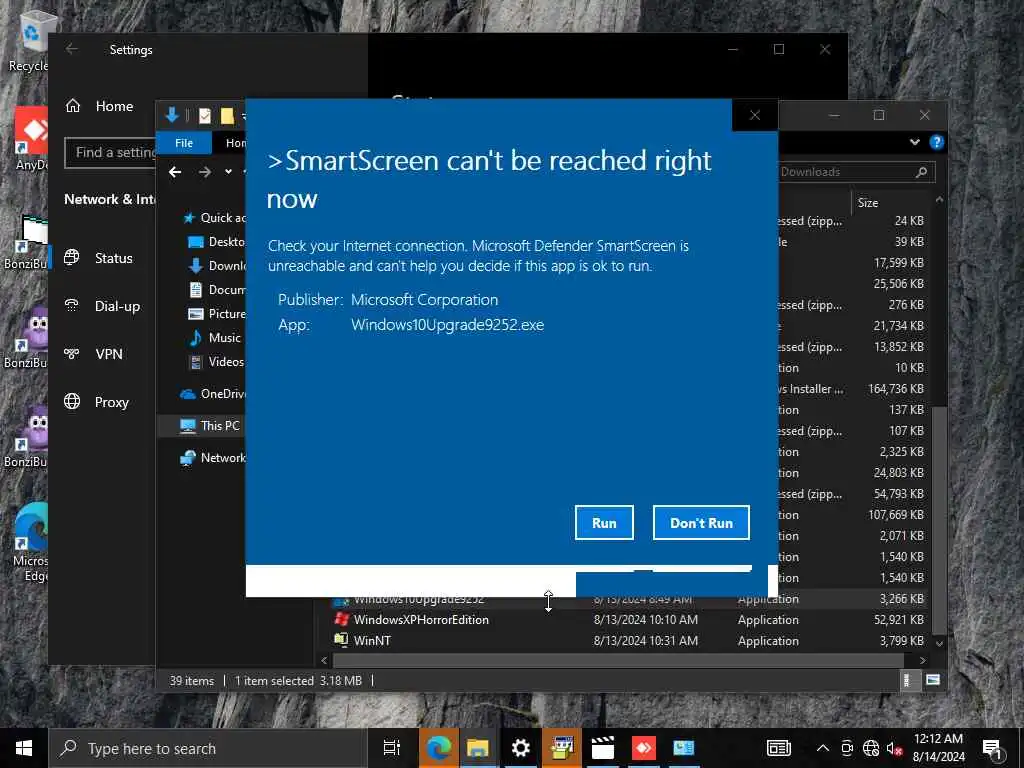Click the Properties quick access toolbar icon
The height and width of the screenshot is (768, 1024).
205,116
